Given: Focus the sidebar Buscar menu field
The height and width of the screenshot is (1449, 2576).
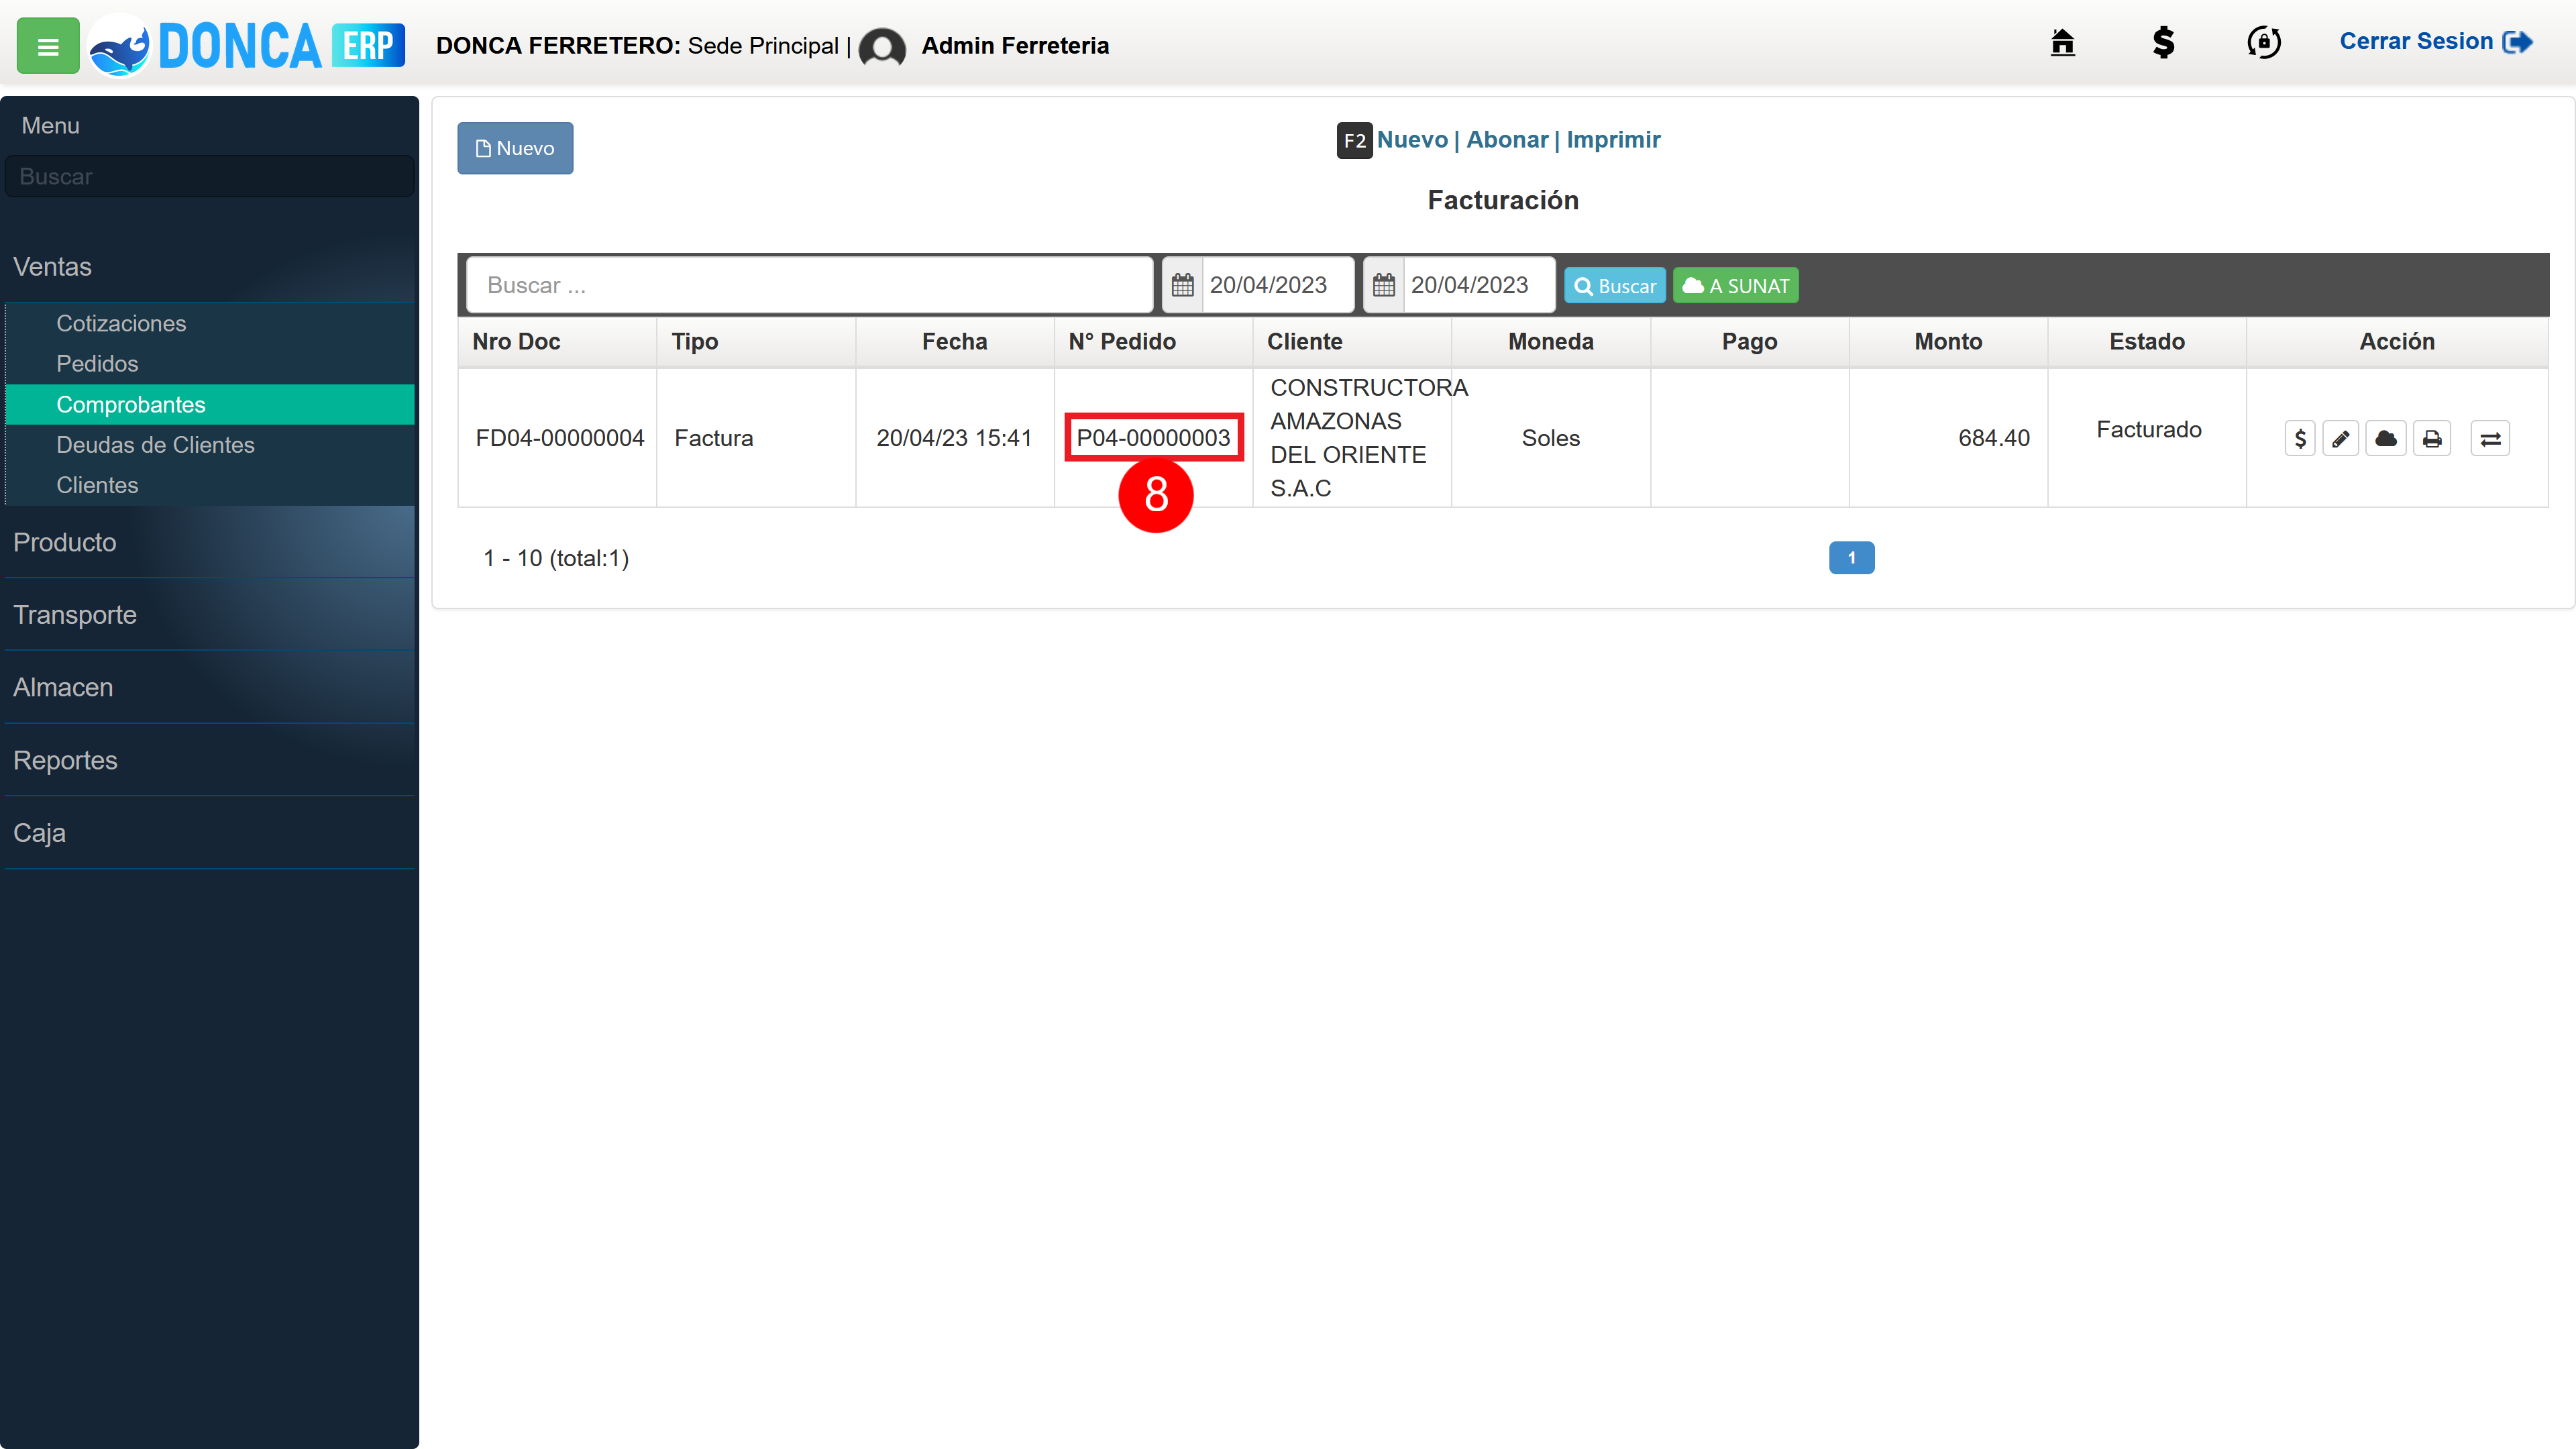Looking at the screenshot, I should (210, 176).
